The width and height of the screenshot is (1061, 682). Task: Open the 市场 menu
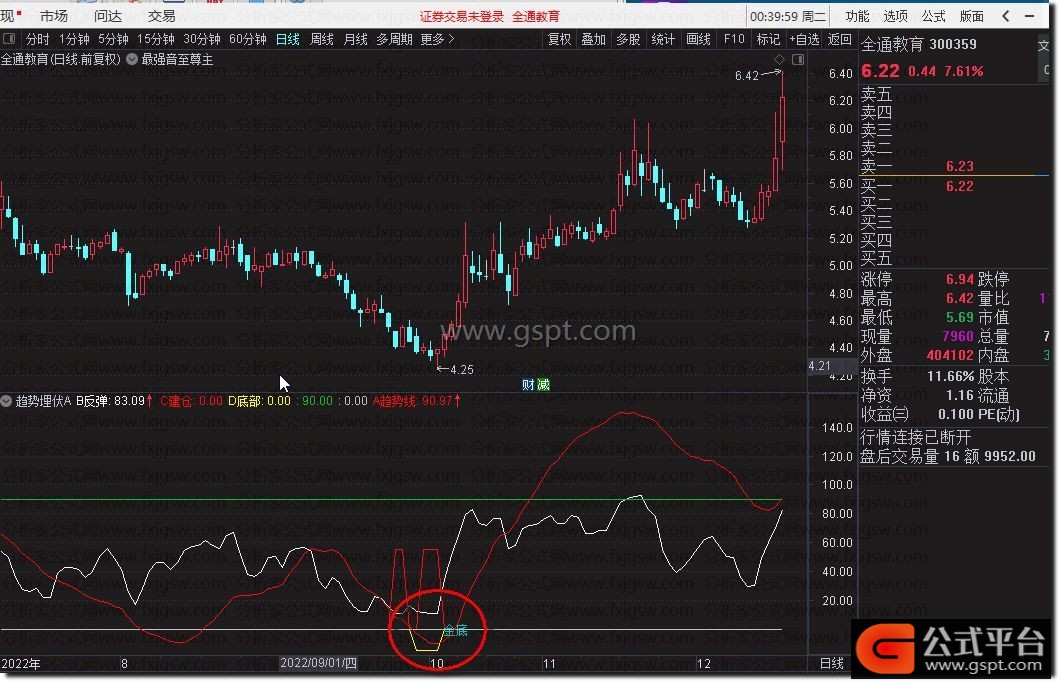(53, 16)
